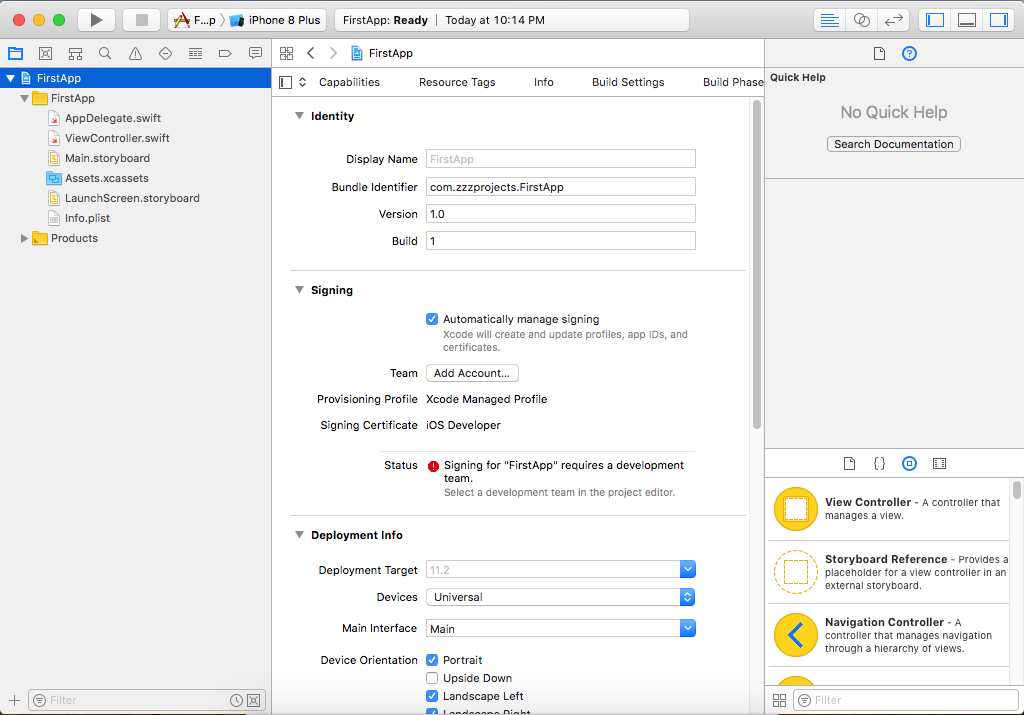Toggle the project and targets list sidebar
The height and width of the screenshot is (715, 1024).
point(285,82)
